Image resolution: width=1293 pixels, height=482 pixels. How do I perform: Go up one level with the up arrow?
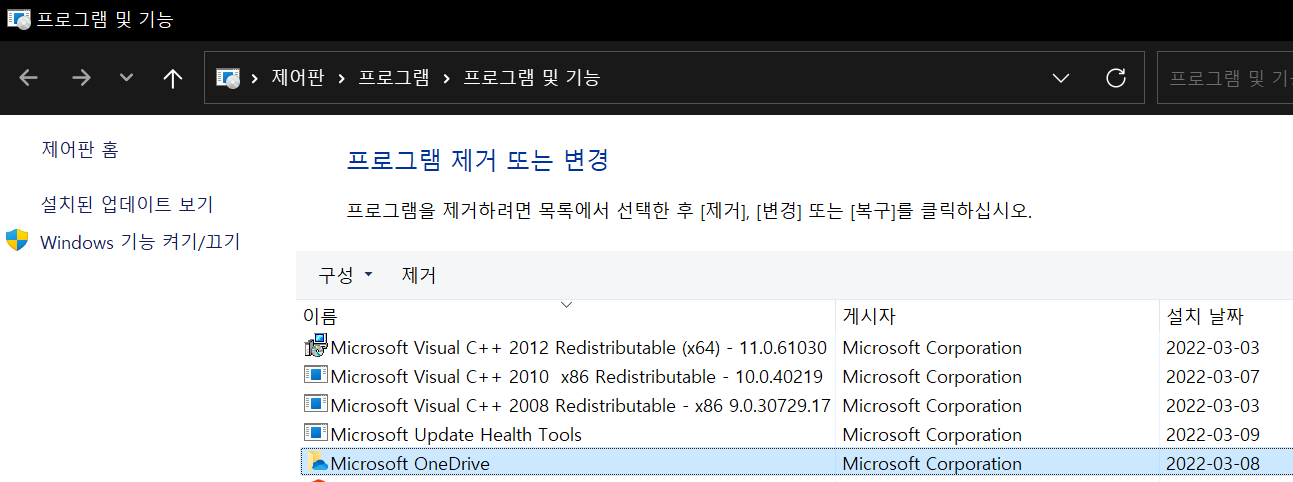172,78
